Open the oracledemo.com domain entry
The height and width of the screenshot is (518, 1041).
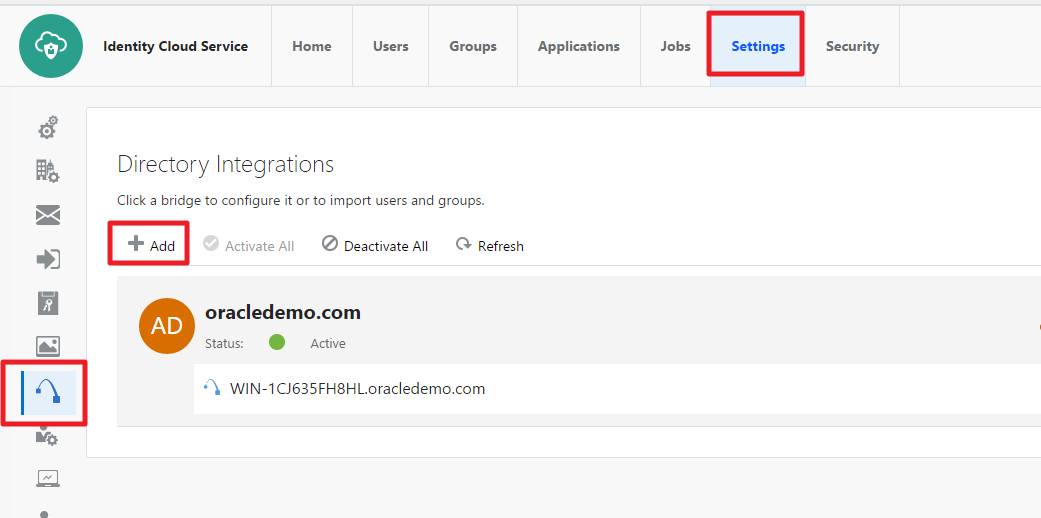click(283, 312)
